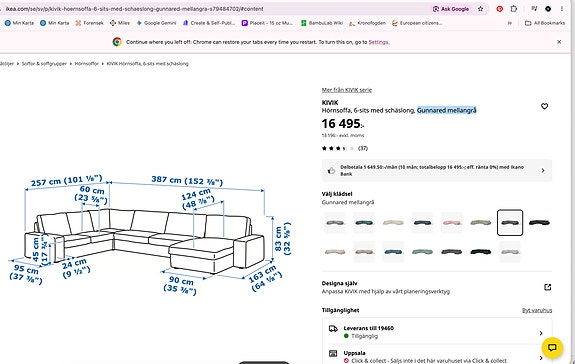Screen dimensions: 575x364
Task: Open the BambuLab Wiki bookmark
Action: coord(322,23)
